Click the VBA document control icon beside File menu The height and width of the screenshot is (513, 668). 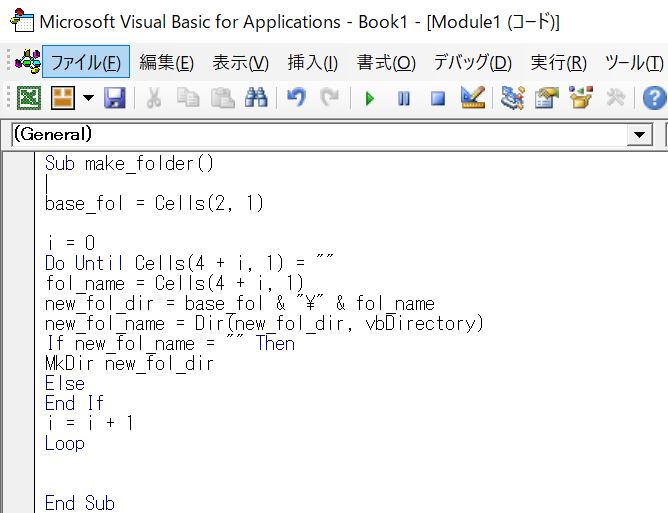click(28, 62)
